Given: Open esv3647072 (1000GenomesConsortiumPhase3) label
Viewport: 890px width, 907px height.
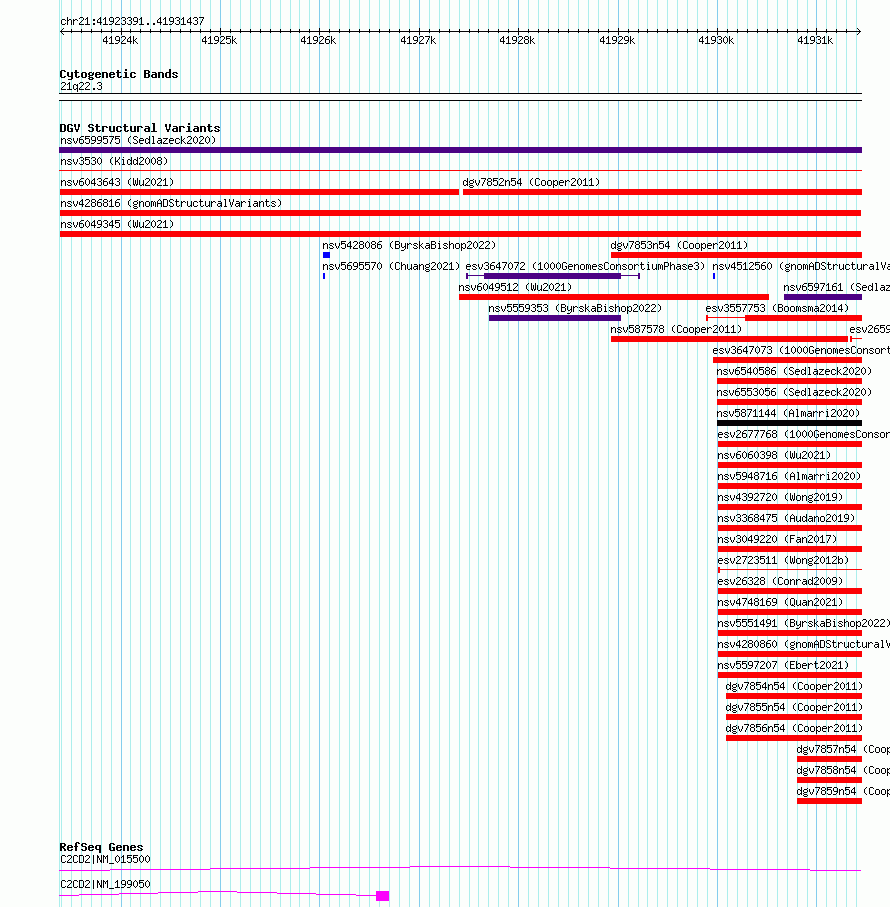Looking at the screenshot, I should (585, 266).
